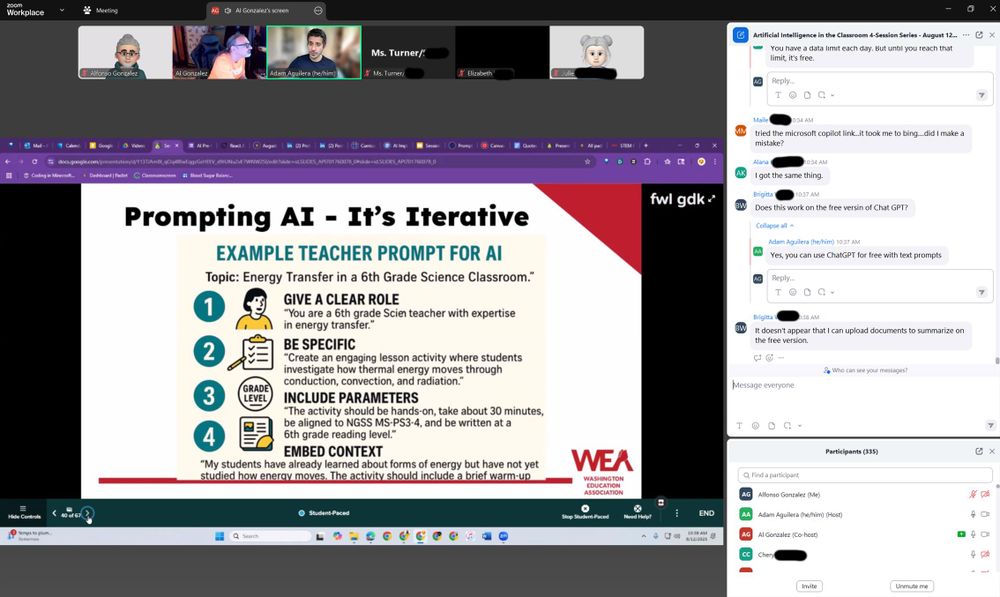Image resolution: width=1000 pixels, height=597 pixels.
Task: Click the text format icon below Message everyone
Action: [x=739, y=425]
